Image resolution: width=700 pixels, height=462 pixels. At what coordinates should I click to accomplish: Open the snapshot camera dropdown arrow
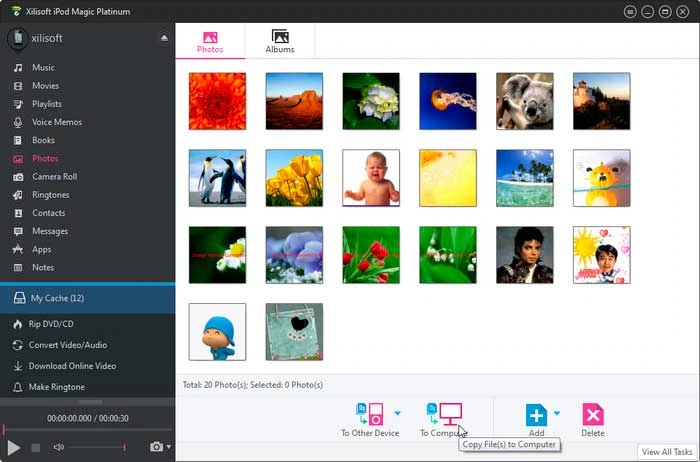coord(169,447)
